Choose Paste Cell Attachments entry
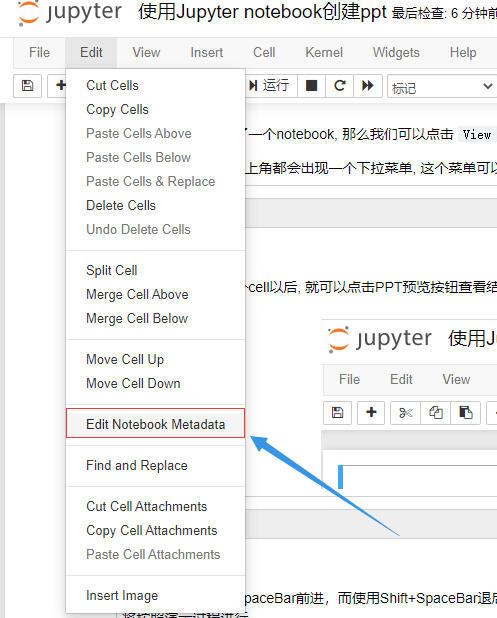 click(156, 555)
